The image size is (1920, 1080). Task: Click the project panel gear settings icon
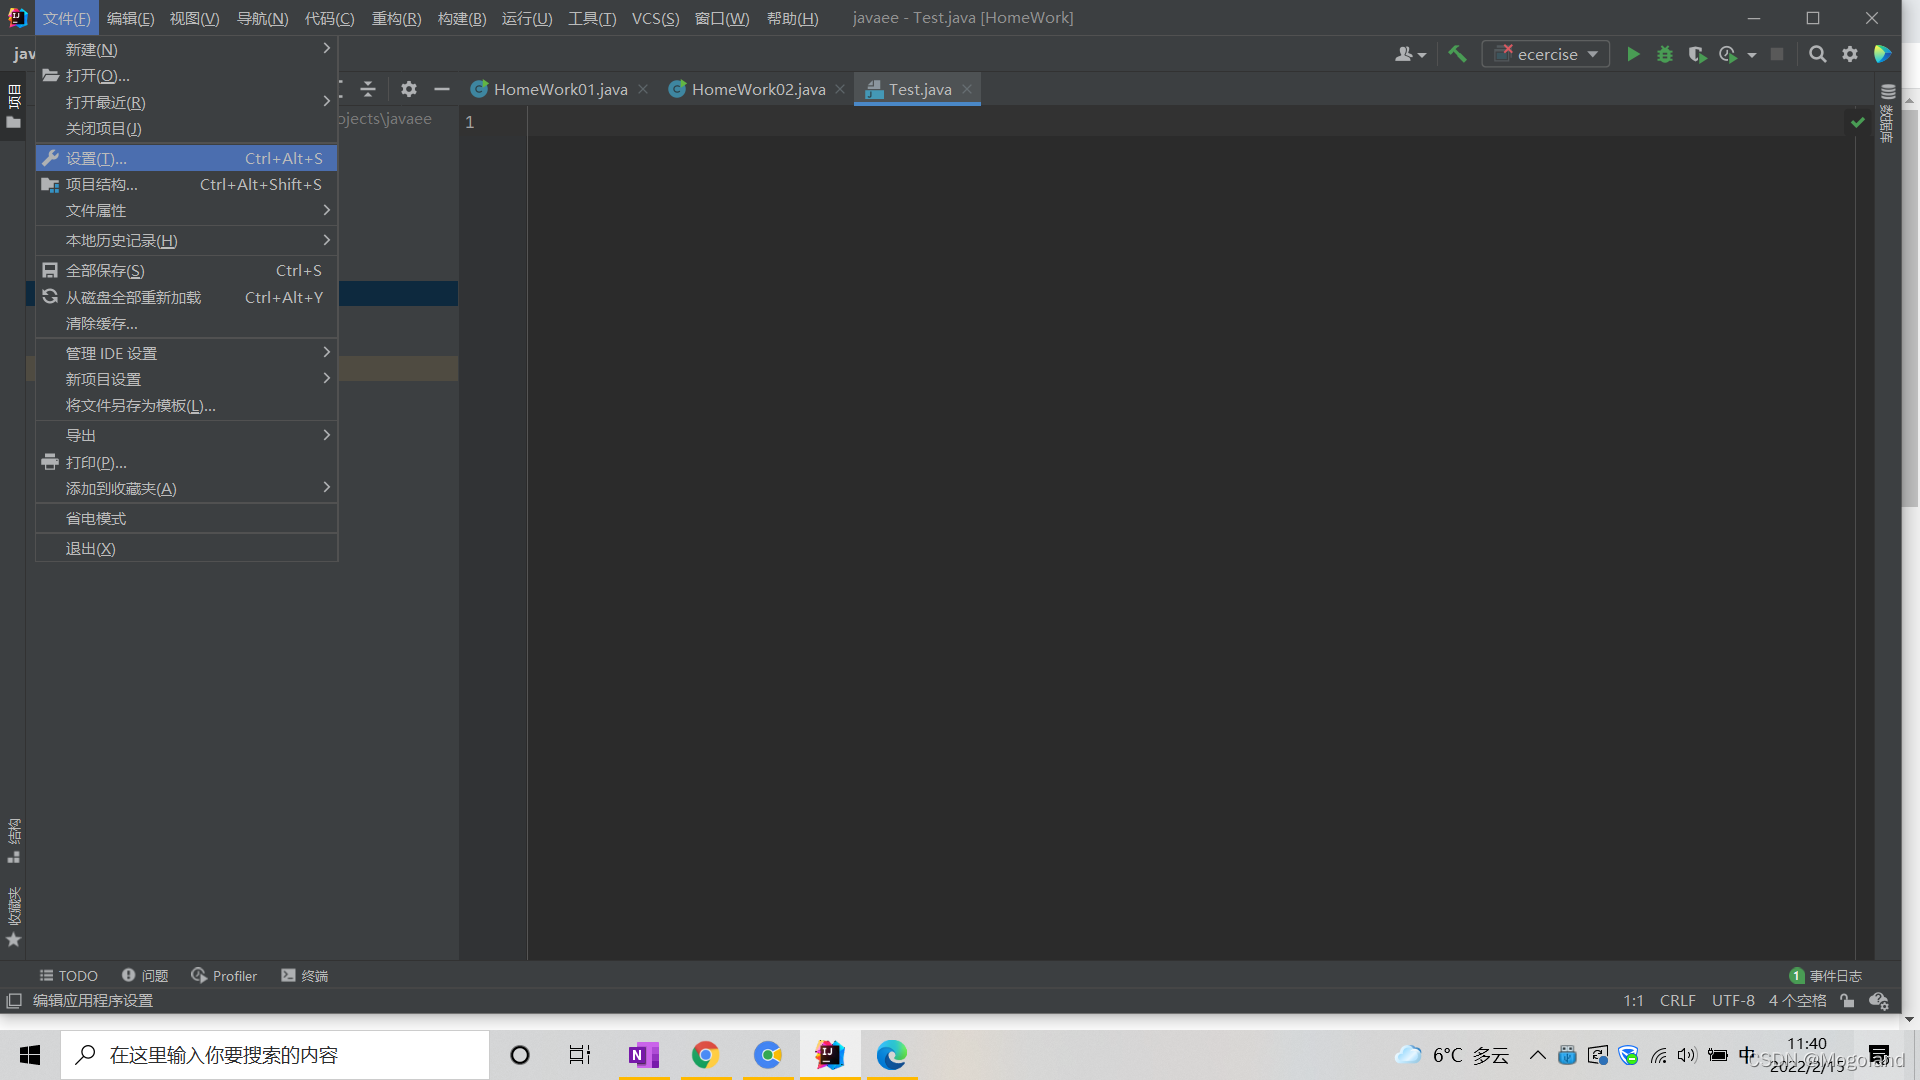408,89
